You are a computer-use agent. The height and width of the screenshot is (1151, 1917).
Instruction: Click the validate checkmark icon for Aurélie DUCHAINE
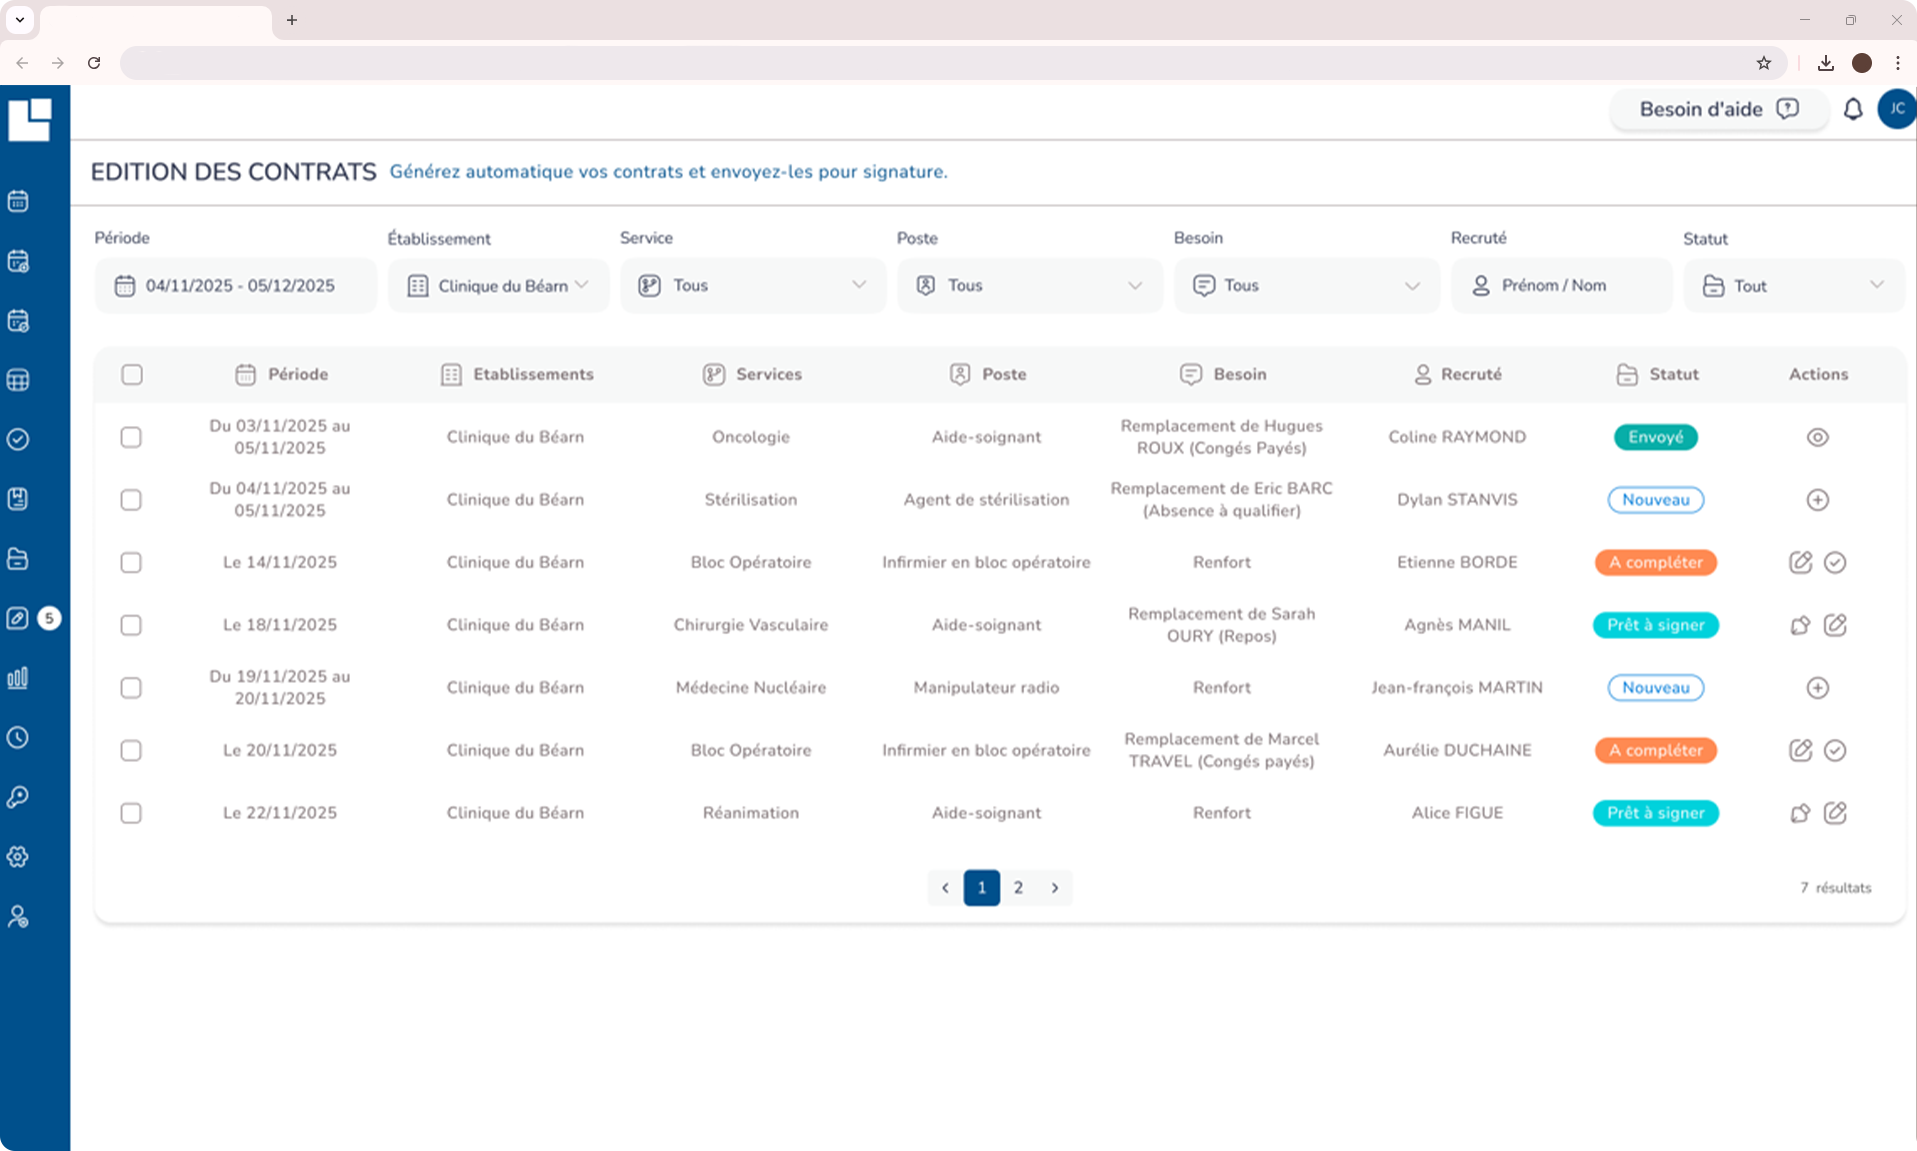click(x=1835, y=750)
